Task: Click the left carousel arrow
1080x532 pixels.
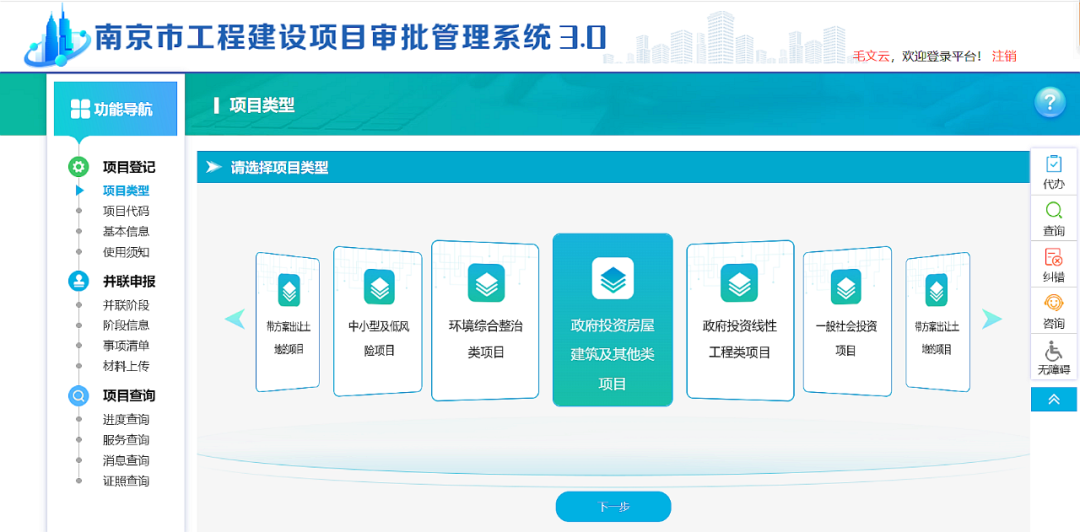Action: [x=235, y=319]
